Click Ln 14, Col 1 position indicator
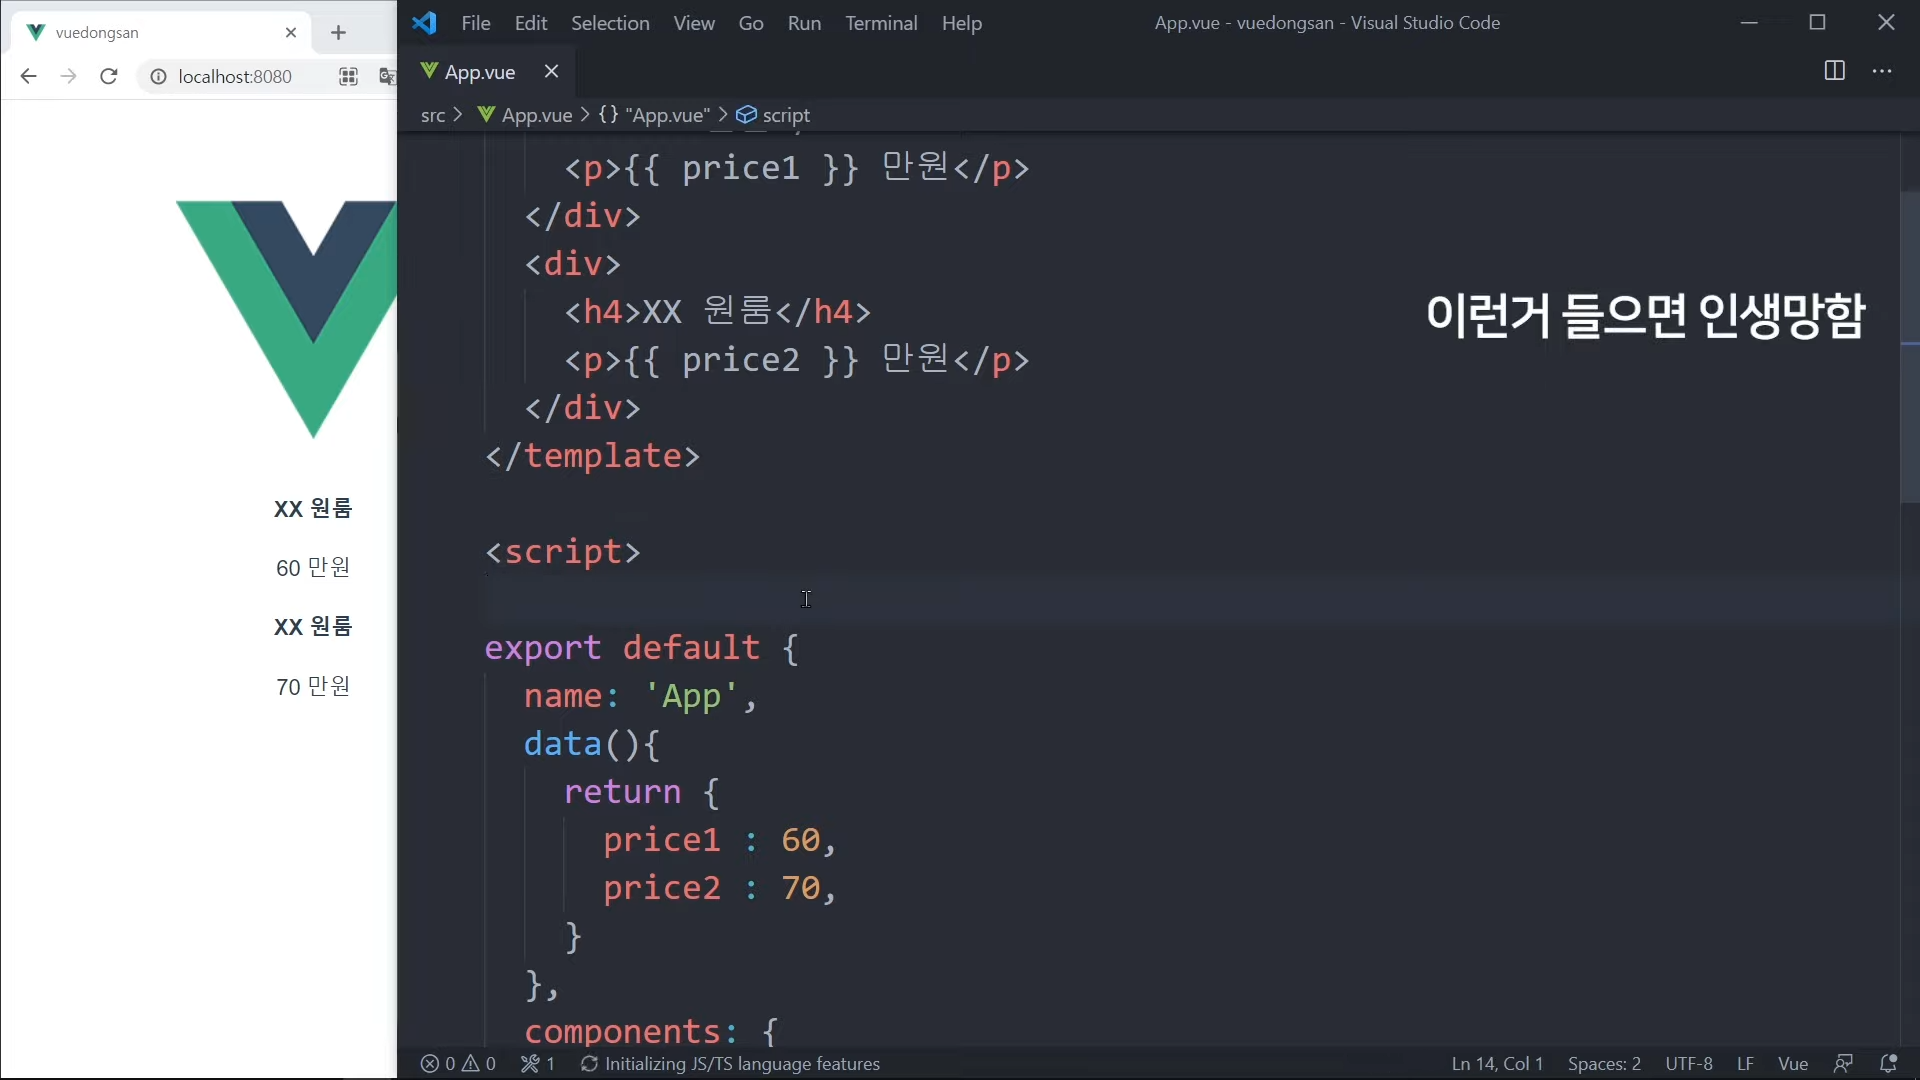Screen dimensions: 1920x1080 pos(1497,1064)
